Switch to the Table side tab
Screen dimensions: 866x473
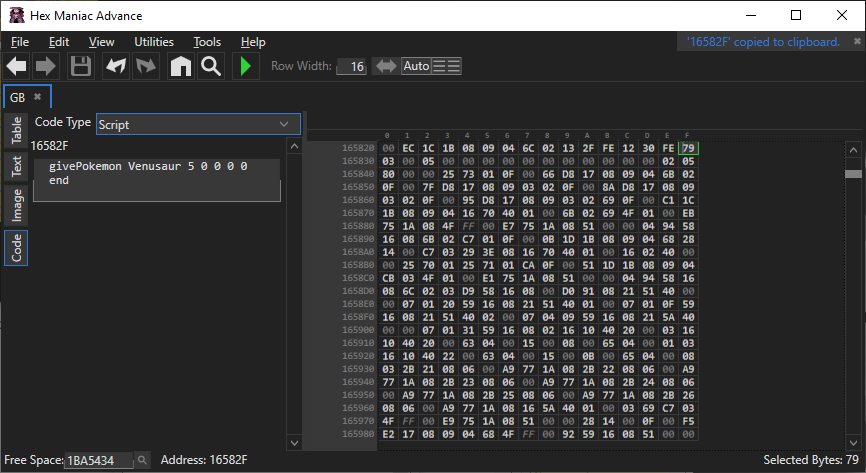17,130
